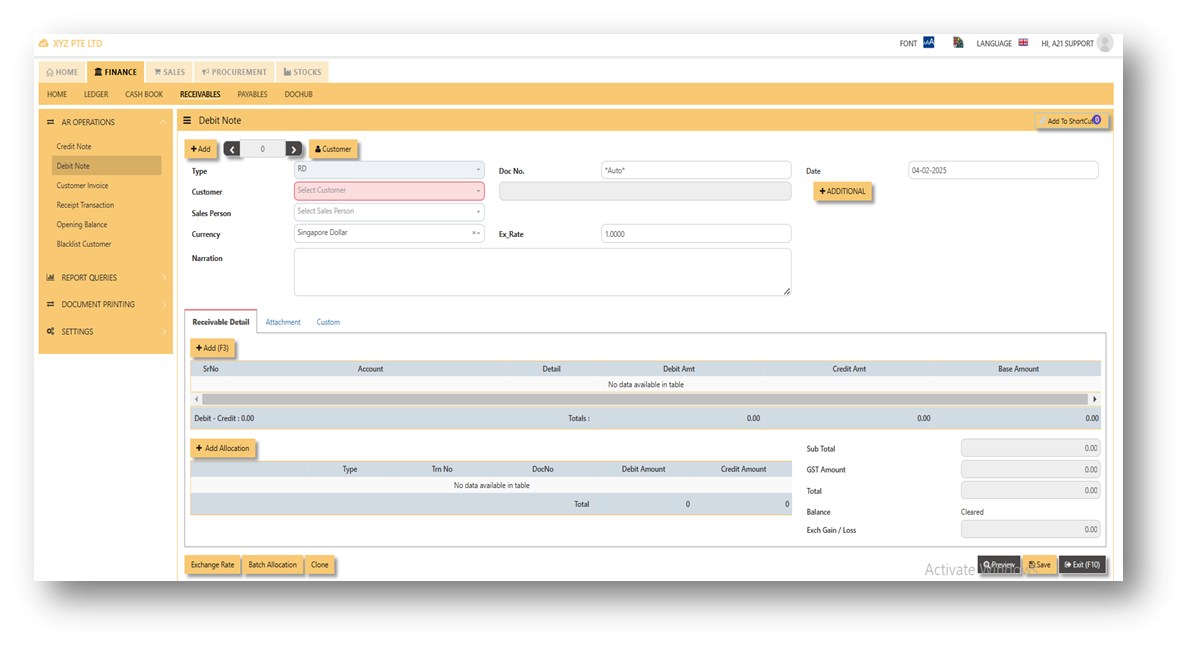The height and width of the screenshot is (647, 1189).
Task: Click the Add (F3) row button
Action: click(212, 348)
